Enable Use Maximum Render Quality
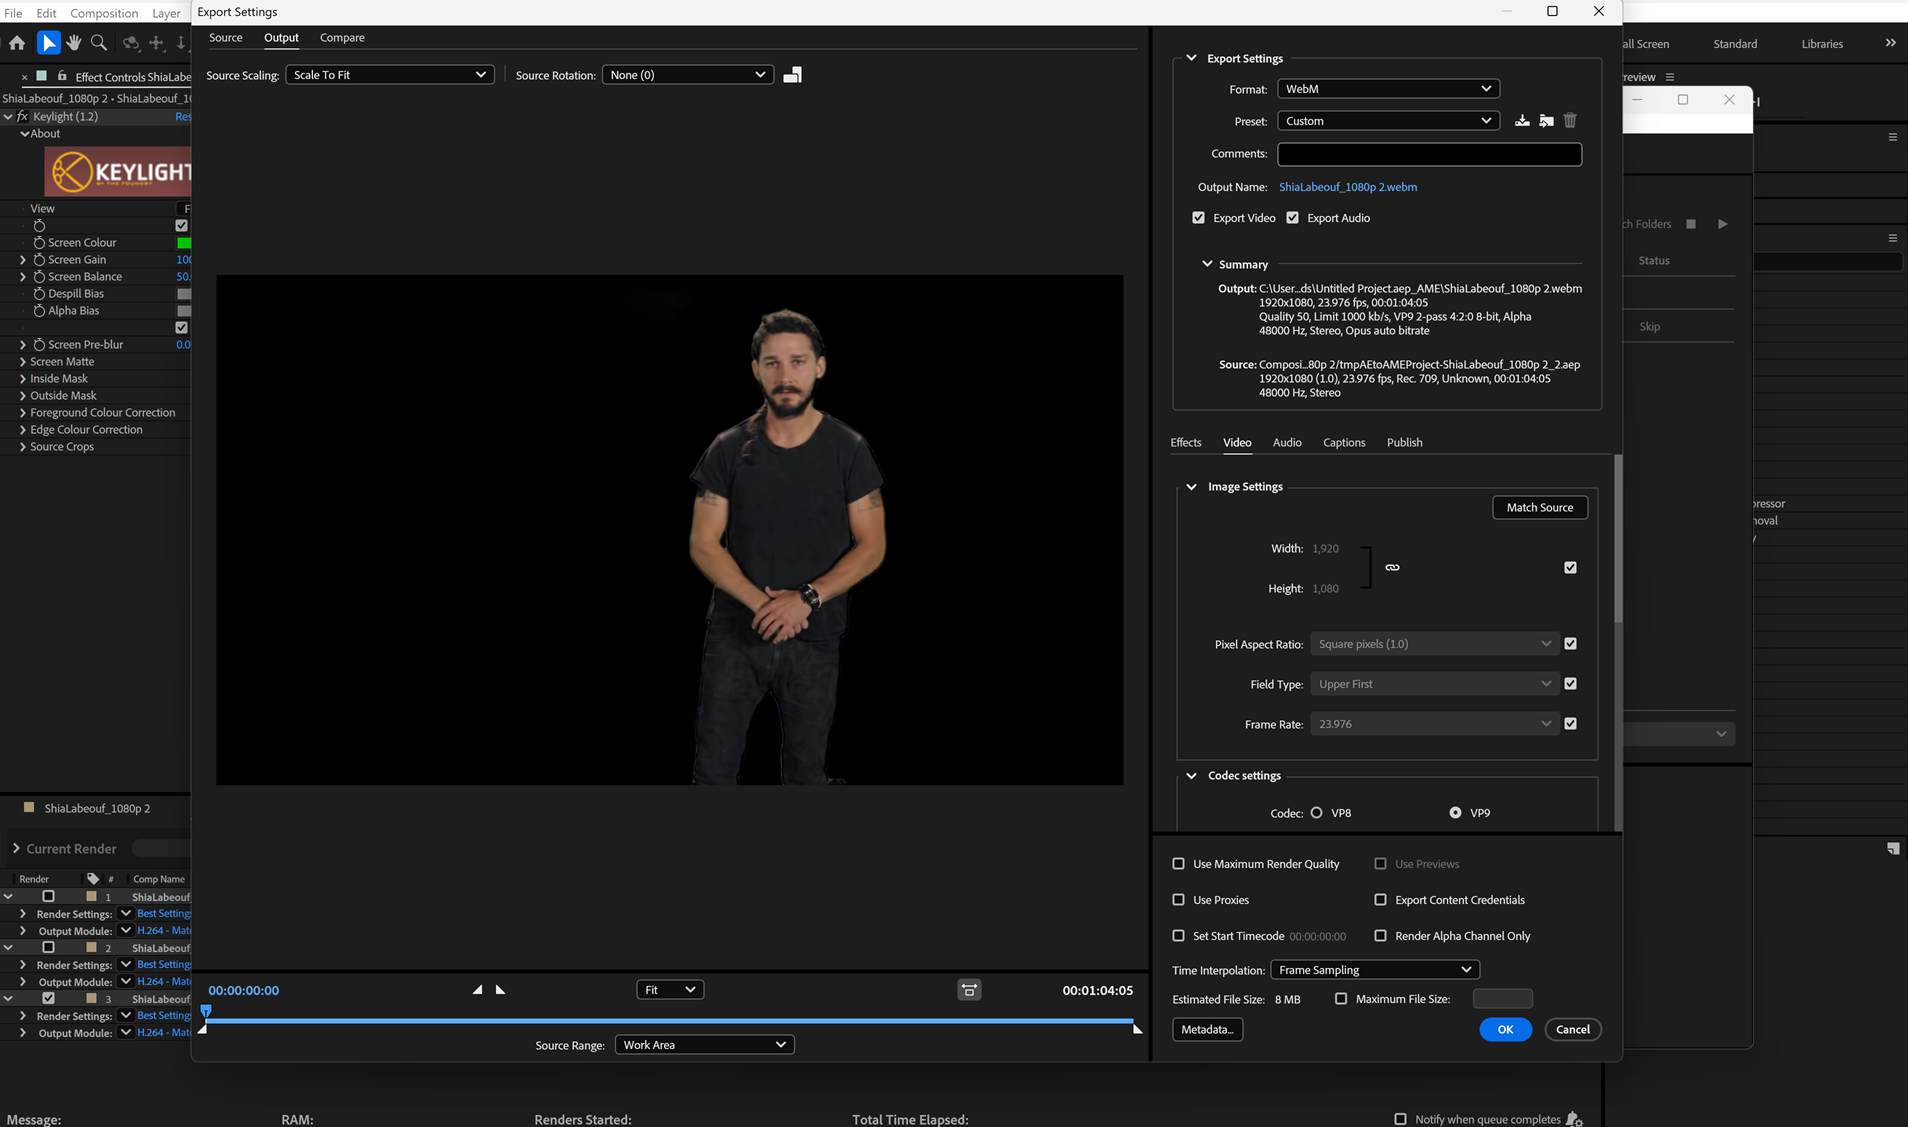 pyautogui.click(x=1179, y=863)
